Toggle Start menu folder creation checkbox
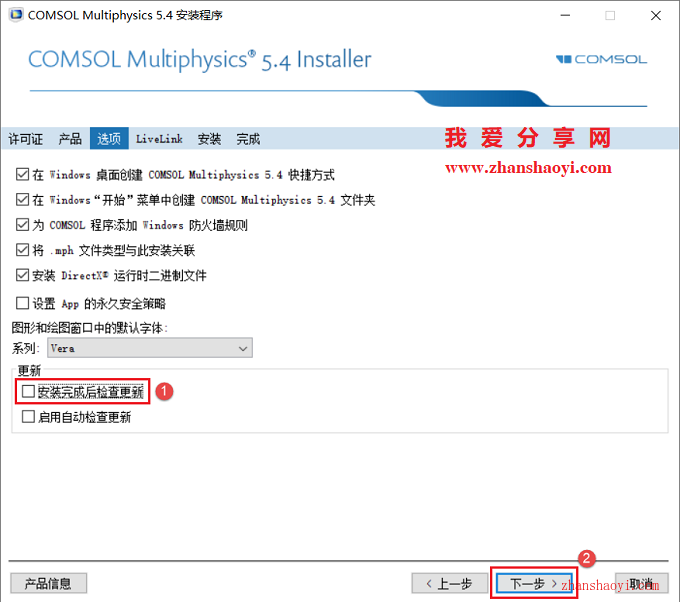Screen dimensions: 680x602 click(22, 200)
